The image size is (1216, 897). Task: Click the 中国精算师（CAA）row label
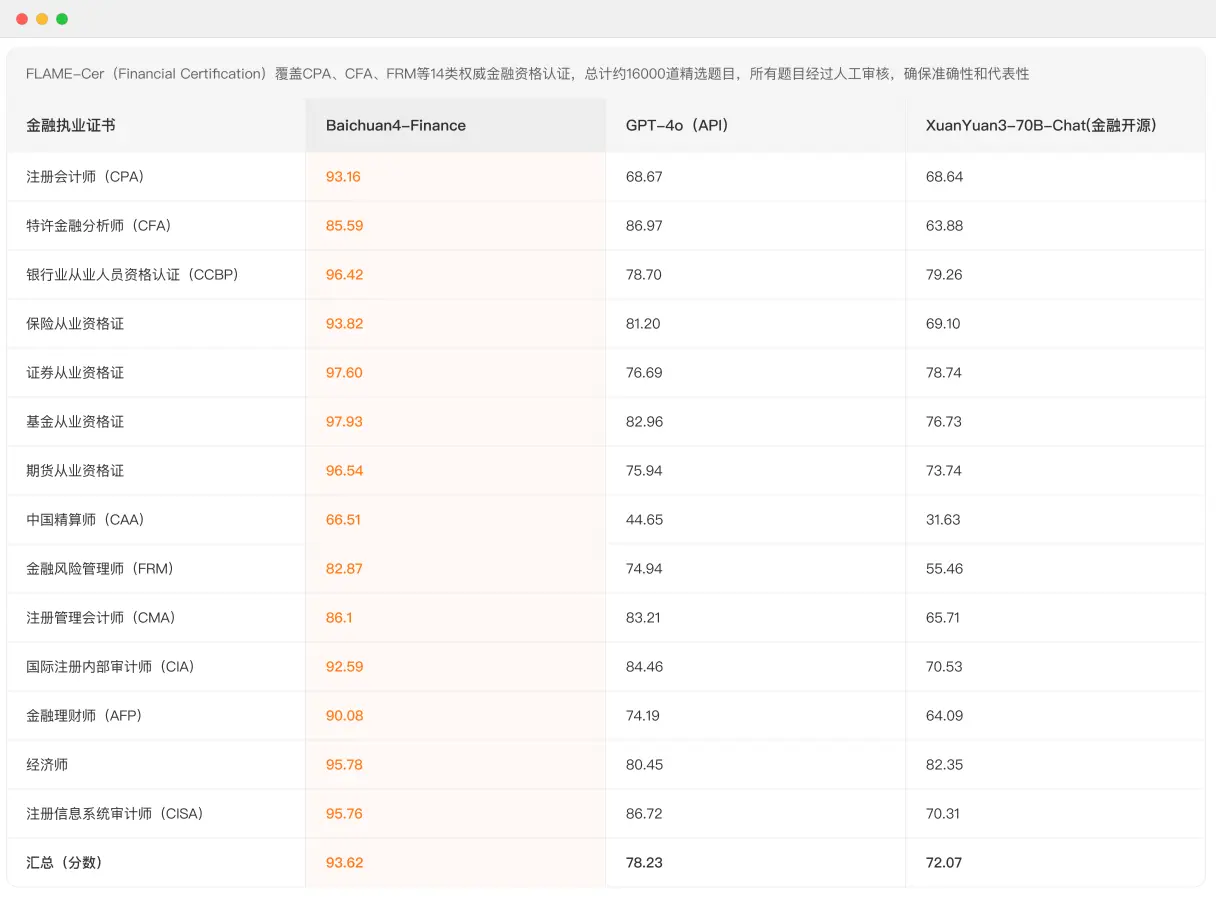point(84,519)
